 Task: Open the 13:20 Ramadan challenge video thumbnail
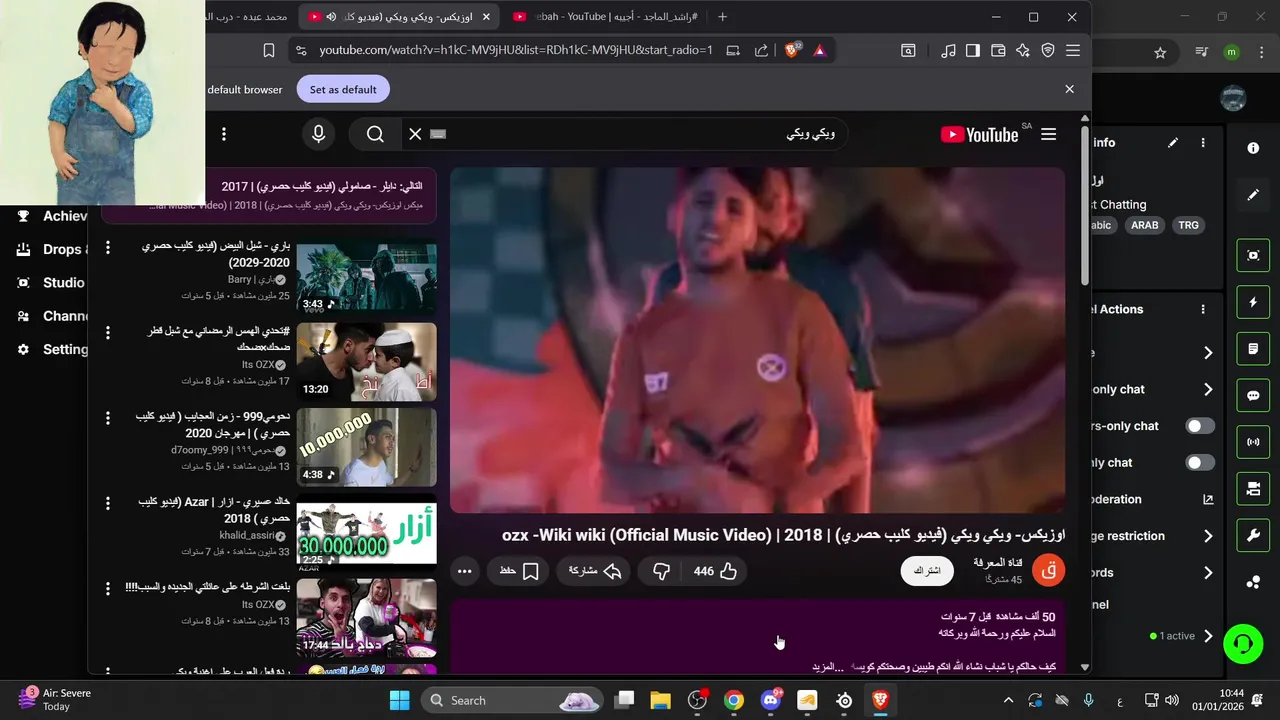(x=366, y=362)
